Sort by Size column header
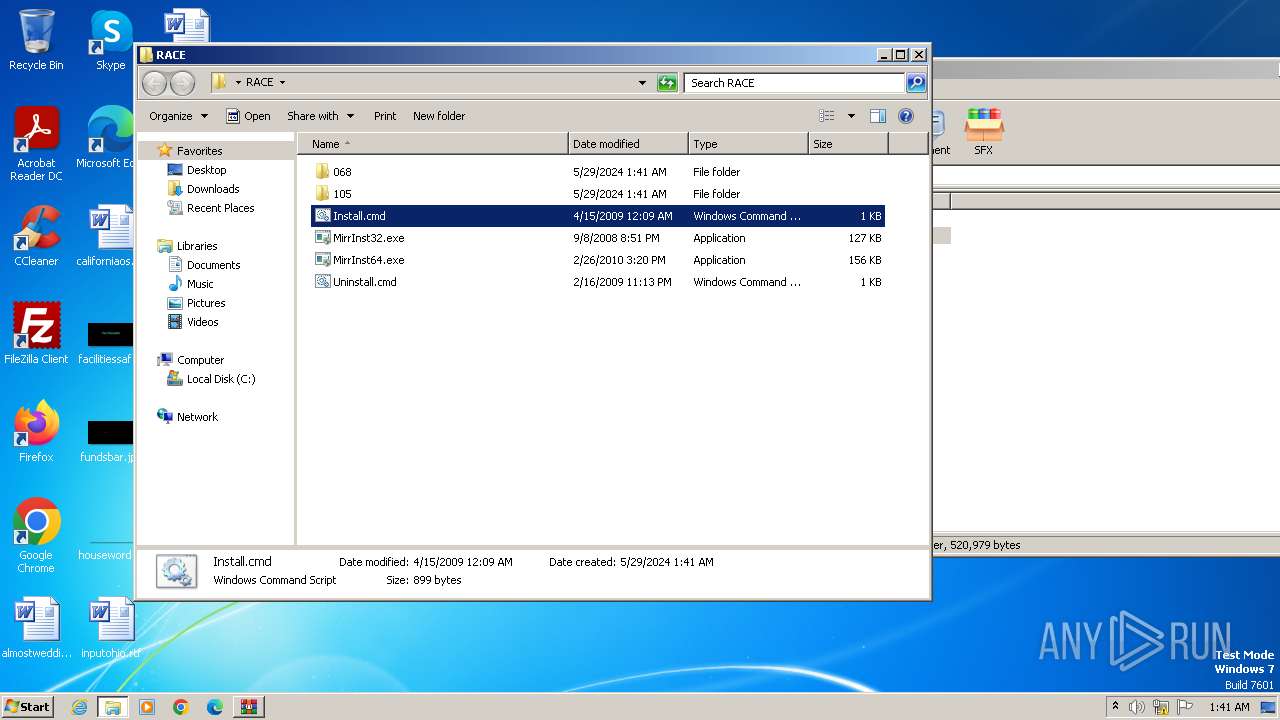The height and width of the screenshot is (720, 1280). click(x=848, y=144)
